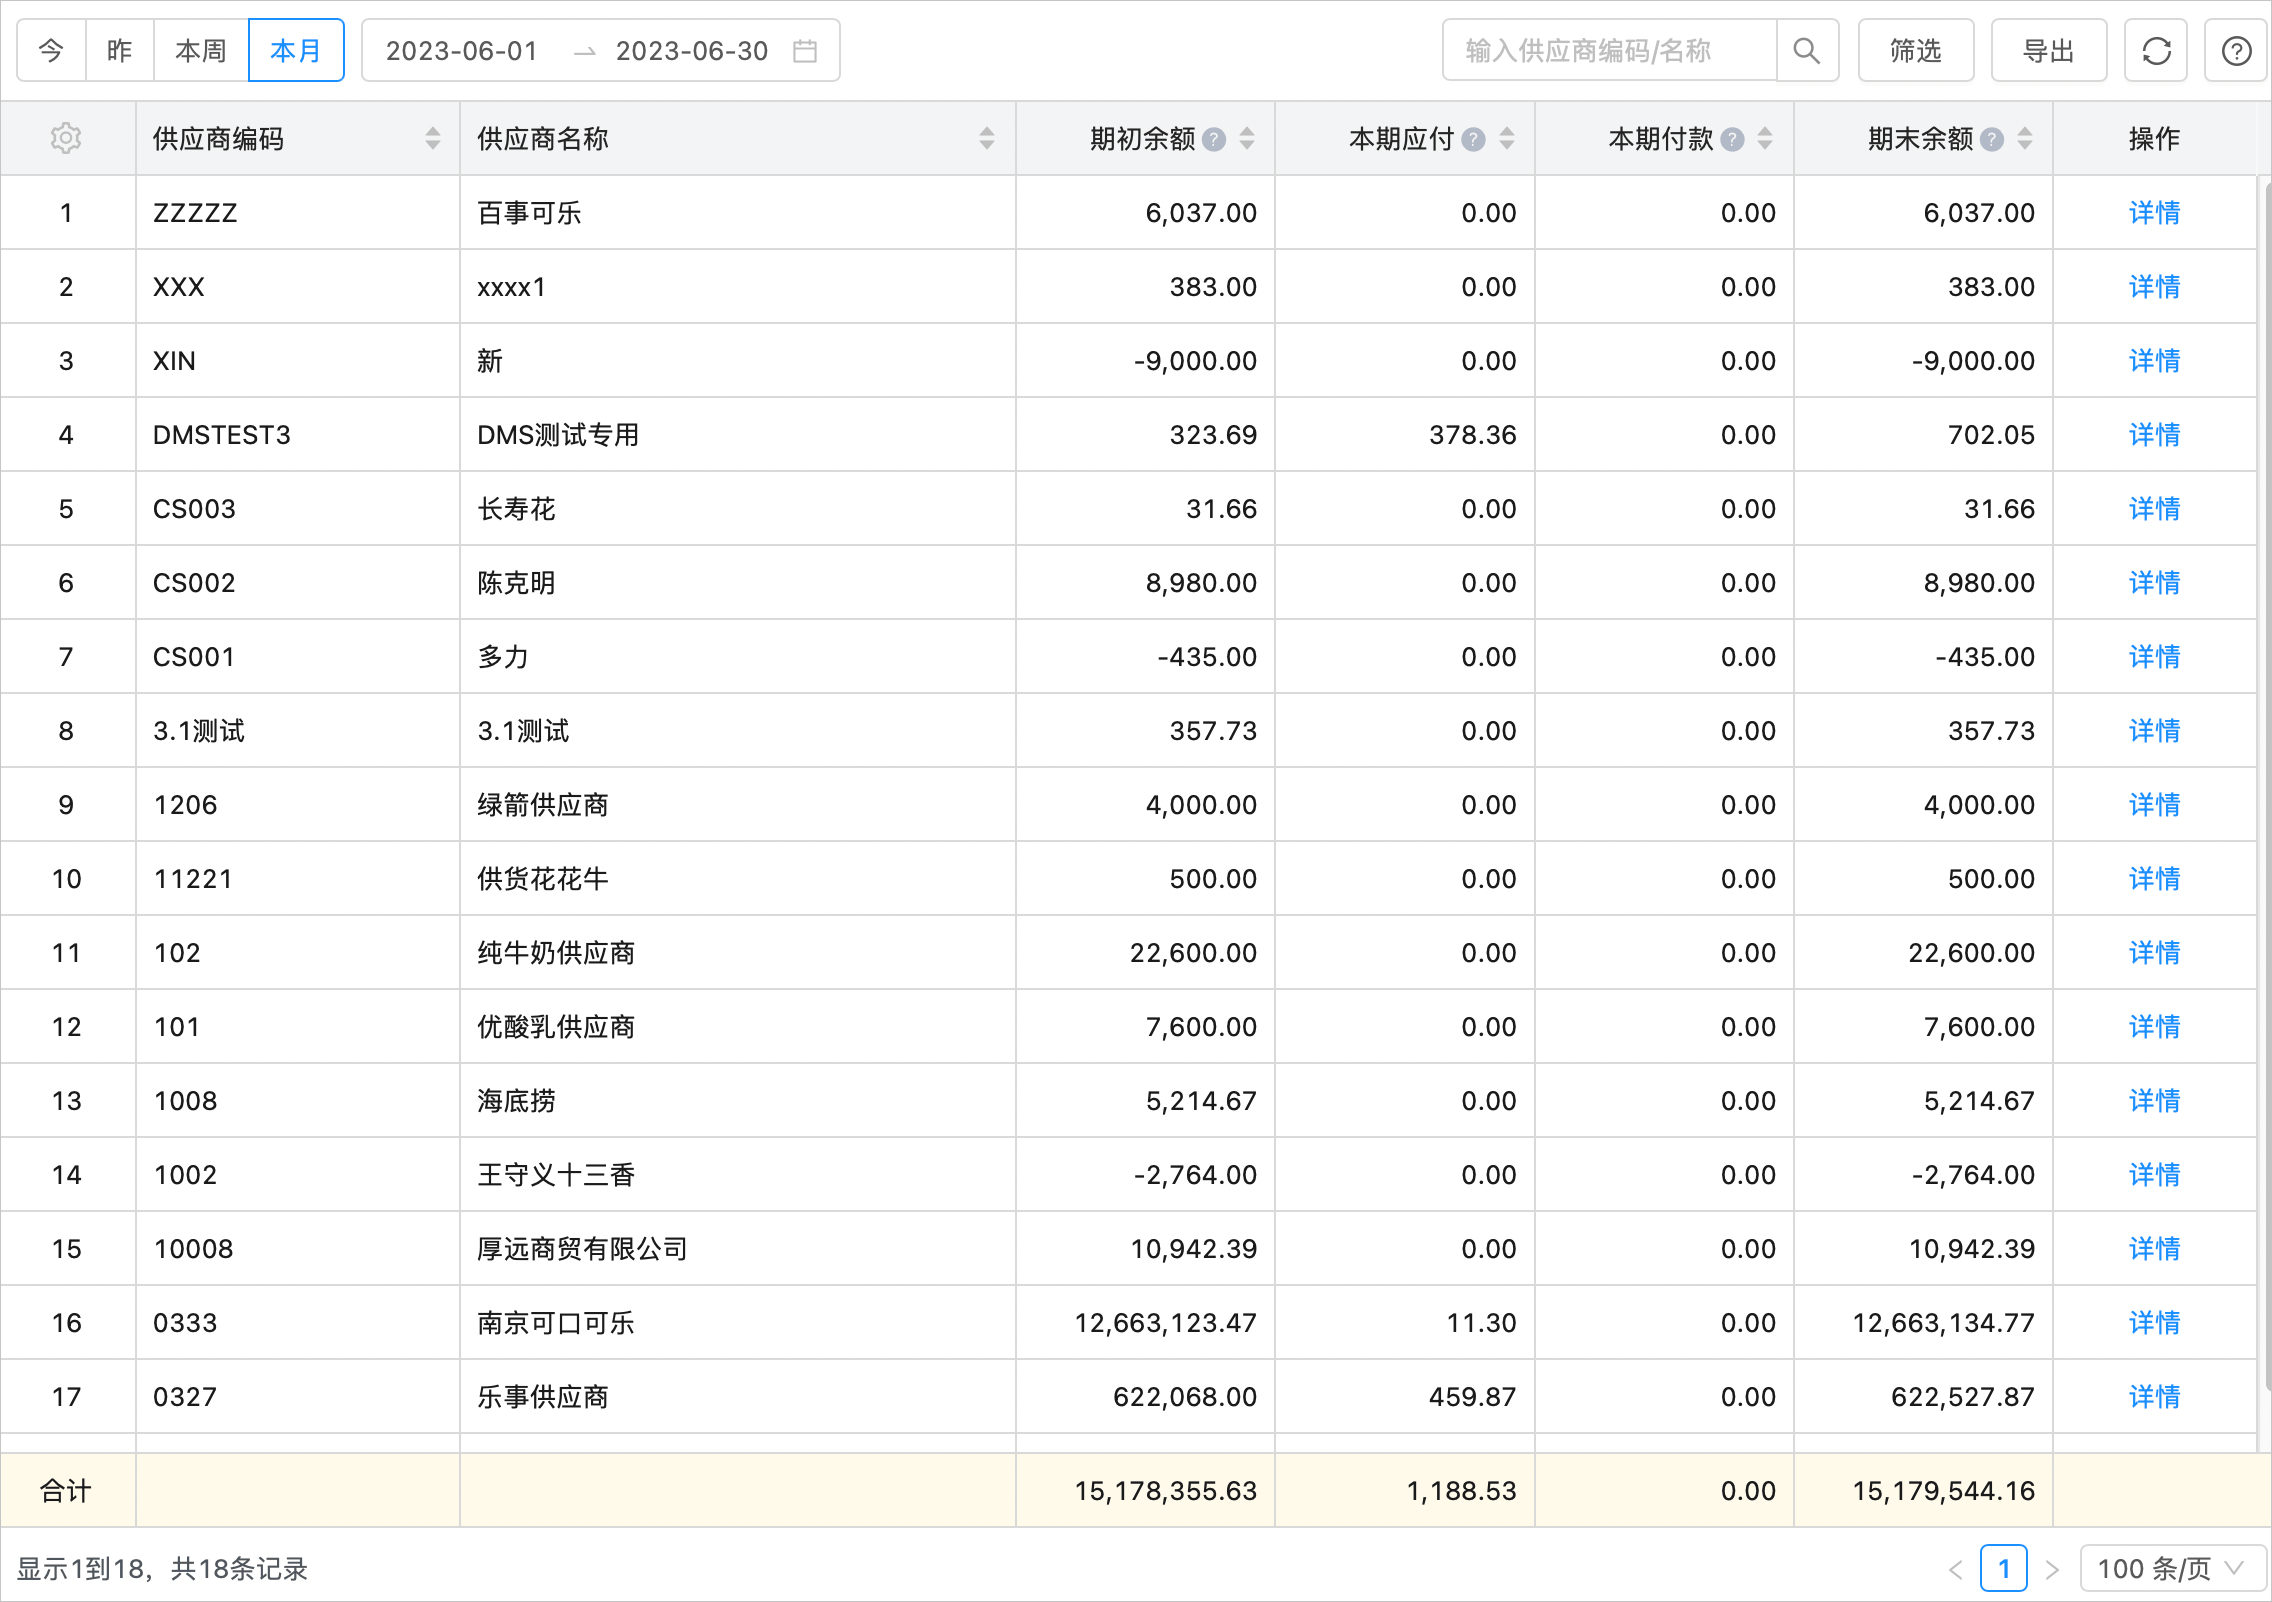This screenshot has width=2272, height=1602.
Task: Show the 本期应付 help tooltip icon
Action: (x=1473, y=139)
